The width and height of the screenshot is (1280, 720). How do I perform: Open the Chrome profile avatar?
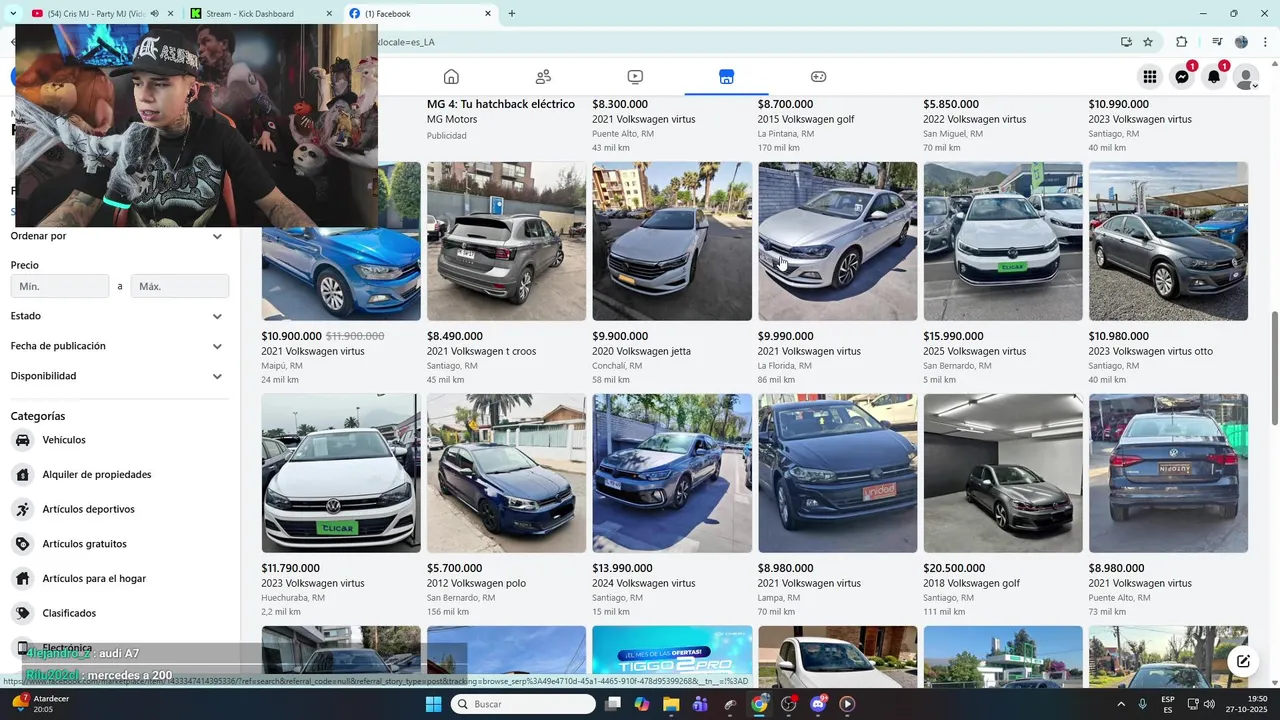tap(1241, 42)
